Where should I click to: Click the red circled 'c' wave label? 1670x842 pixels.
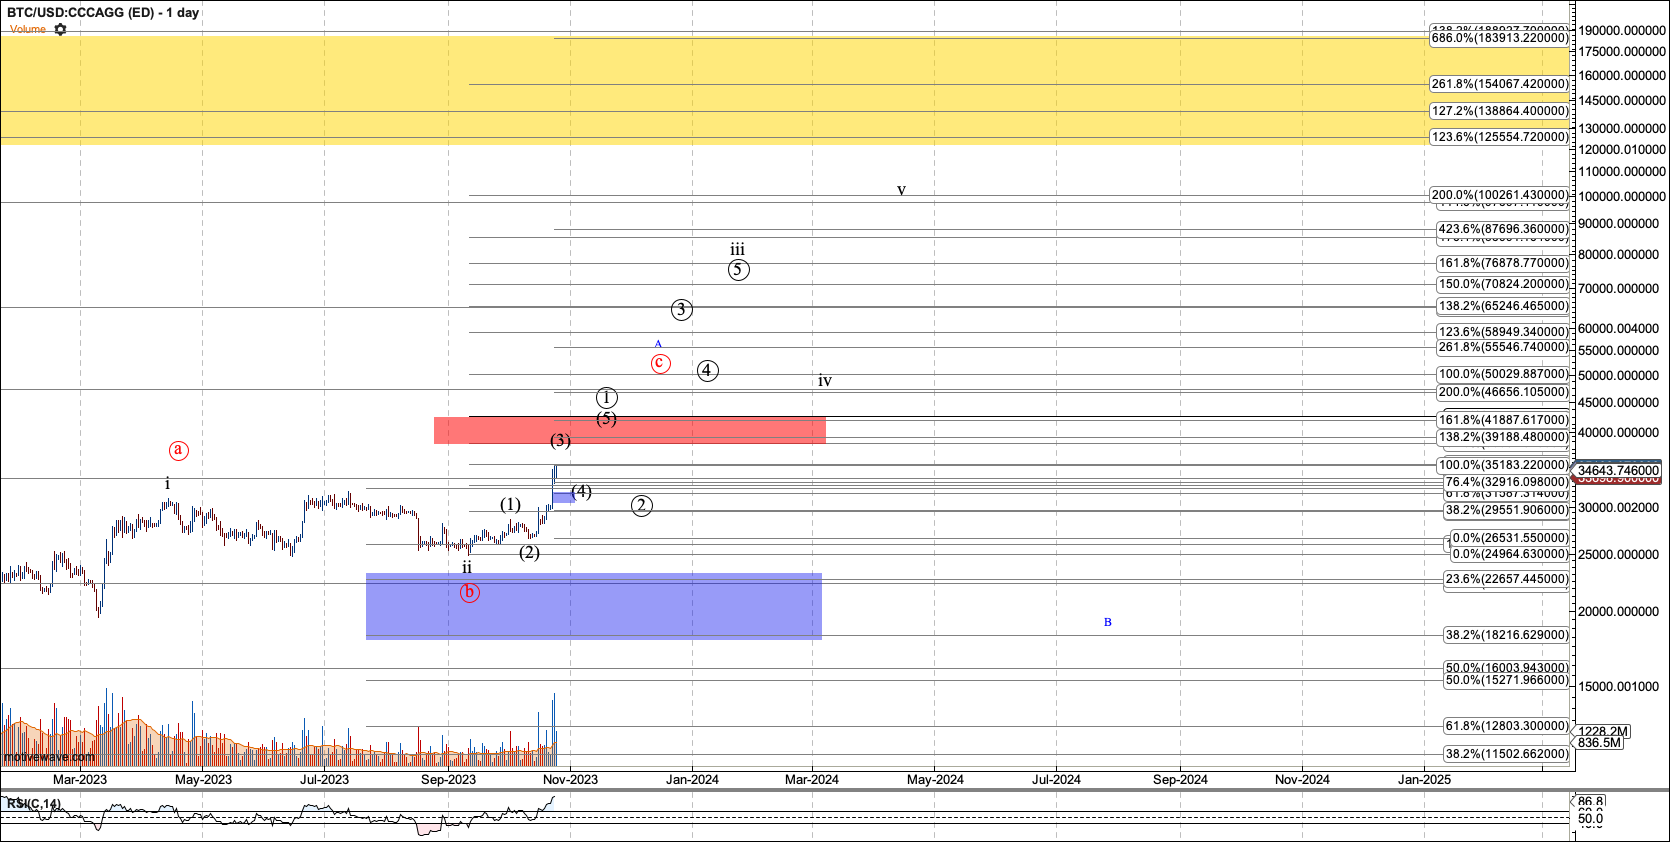tap(660, 363)
